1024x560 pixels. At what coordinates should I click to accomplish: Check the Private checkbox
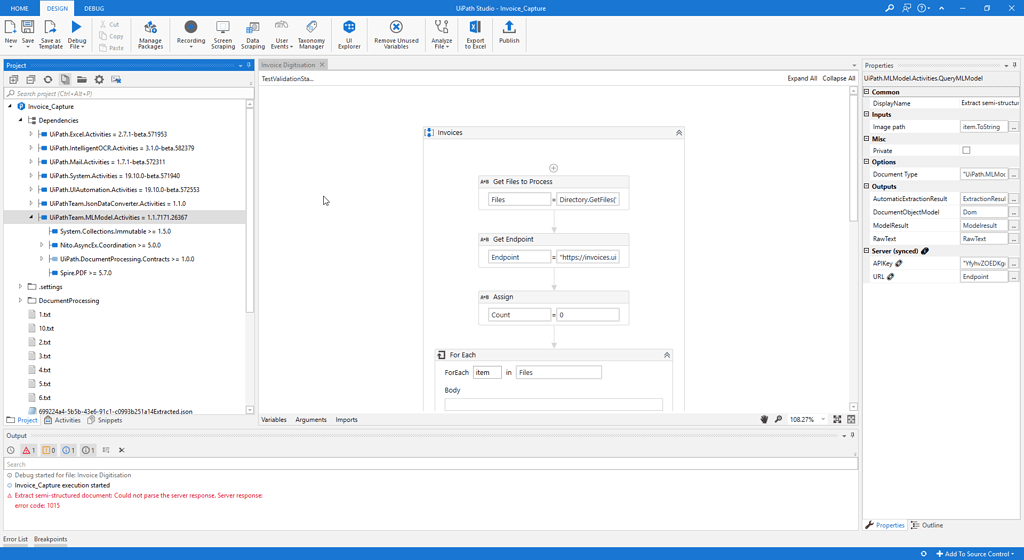966,150
